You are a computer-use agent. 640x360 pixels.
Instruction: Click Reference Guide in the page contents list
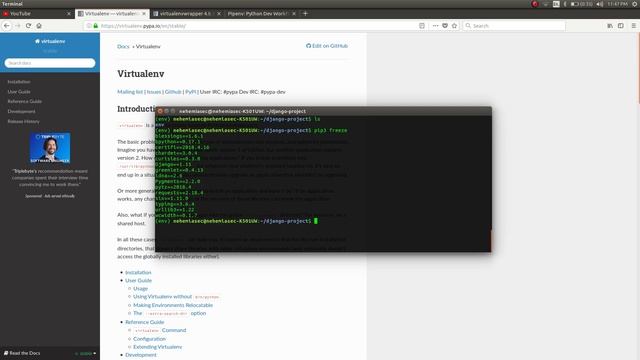point(144,322)
